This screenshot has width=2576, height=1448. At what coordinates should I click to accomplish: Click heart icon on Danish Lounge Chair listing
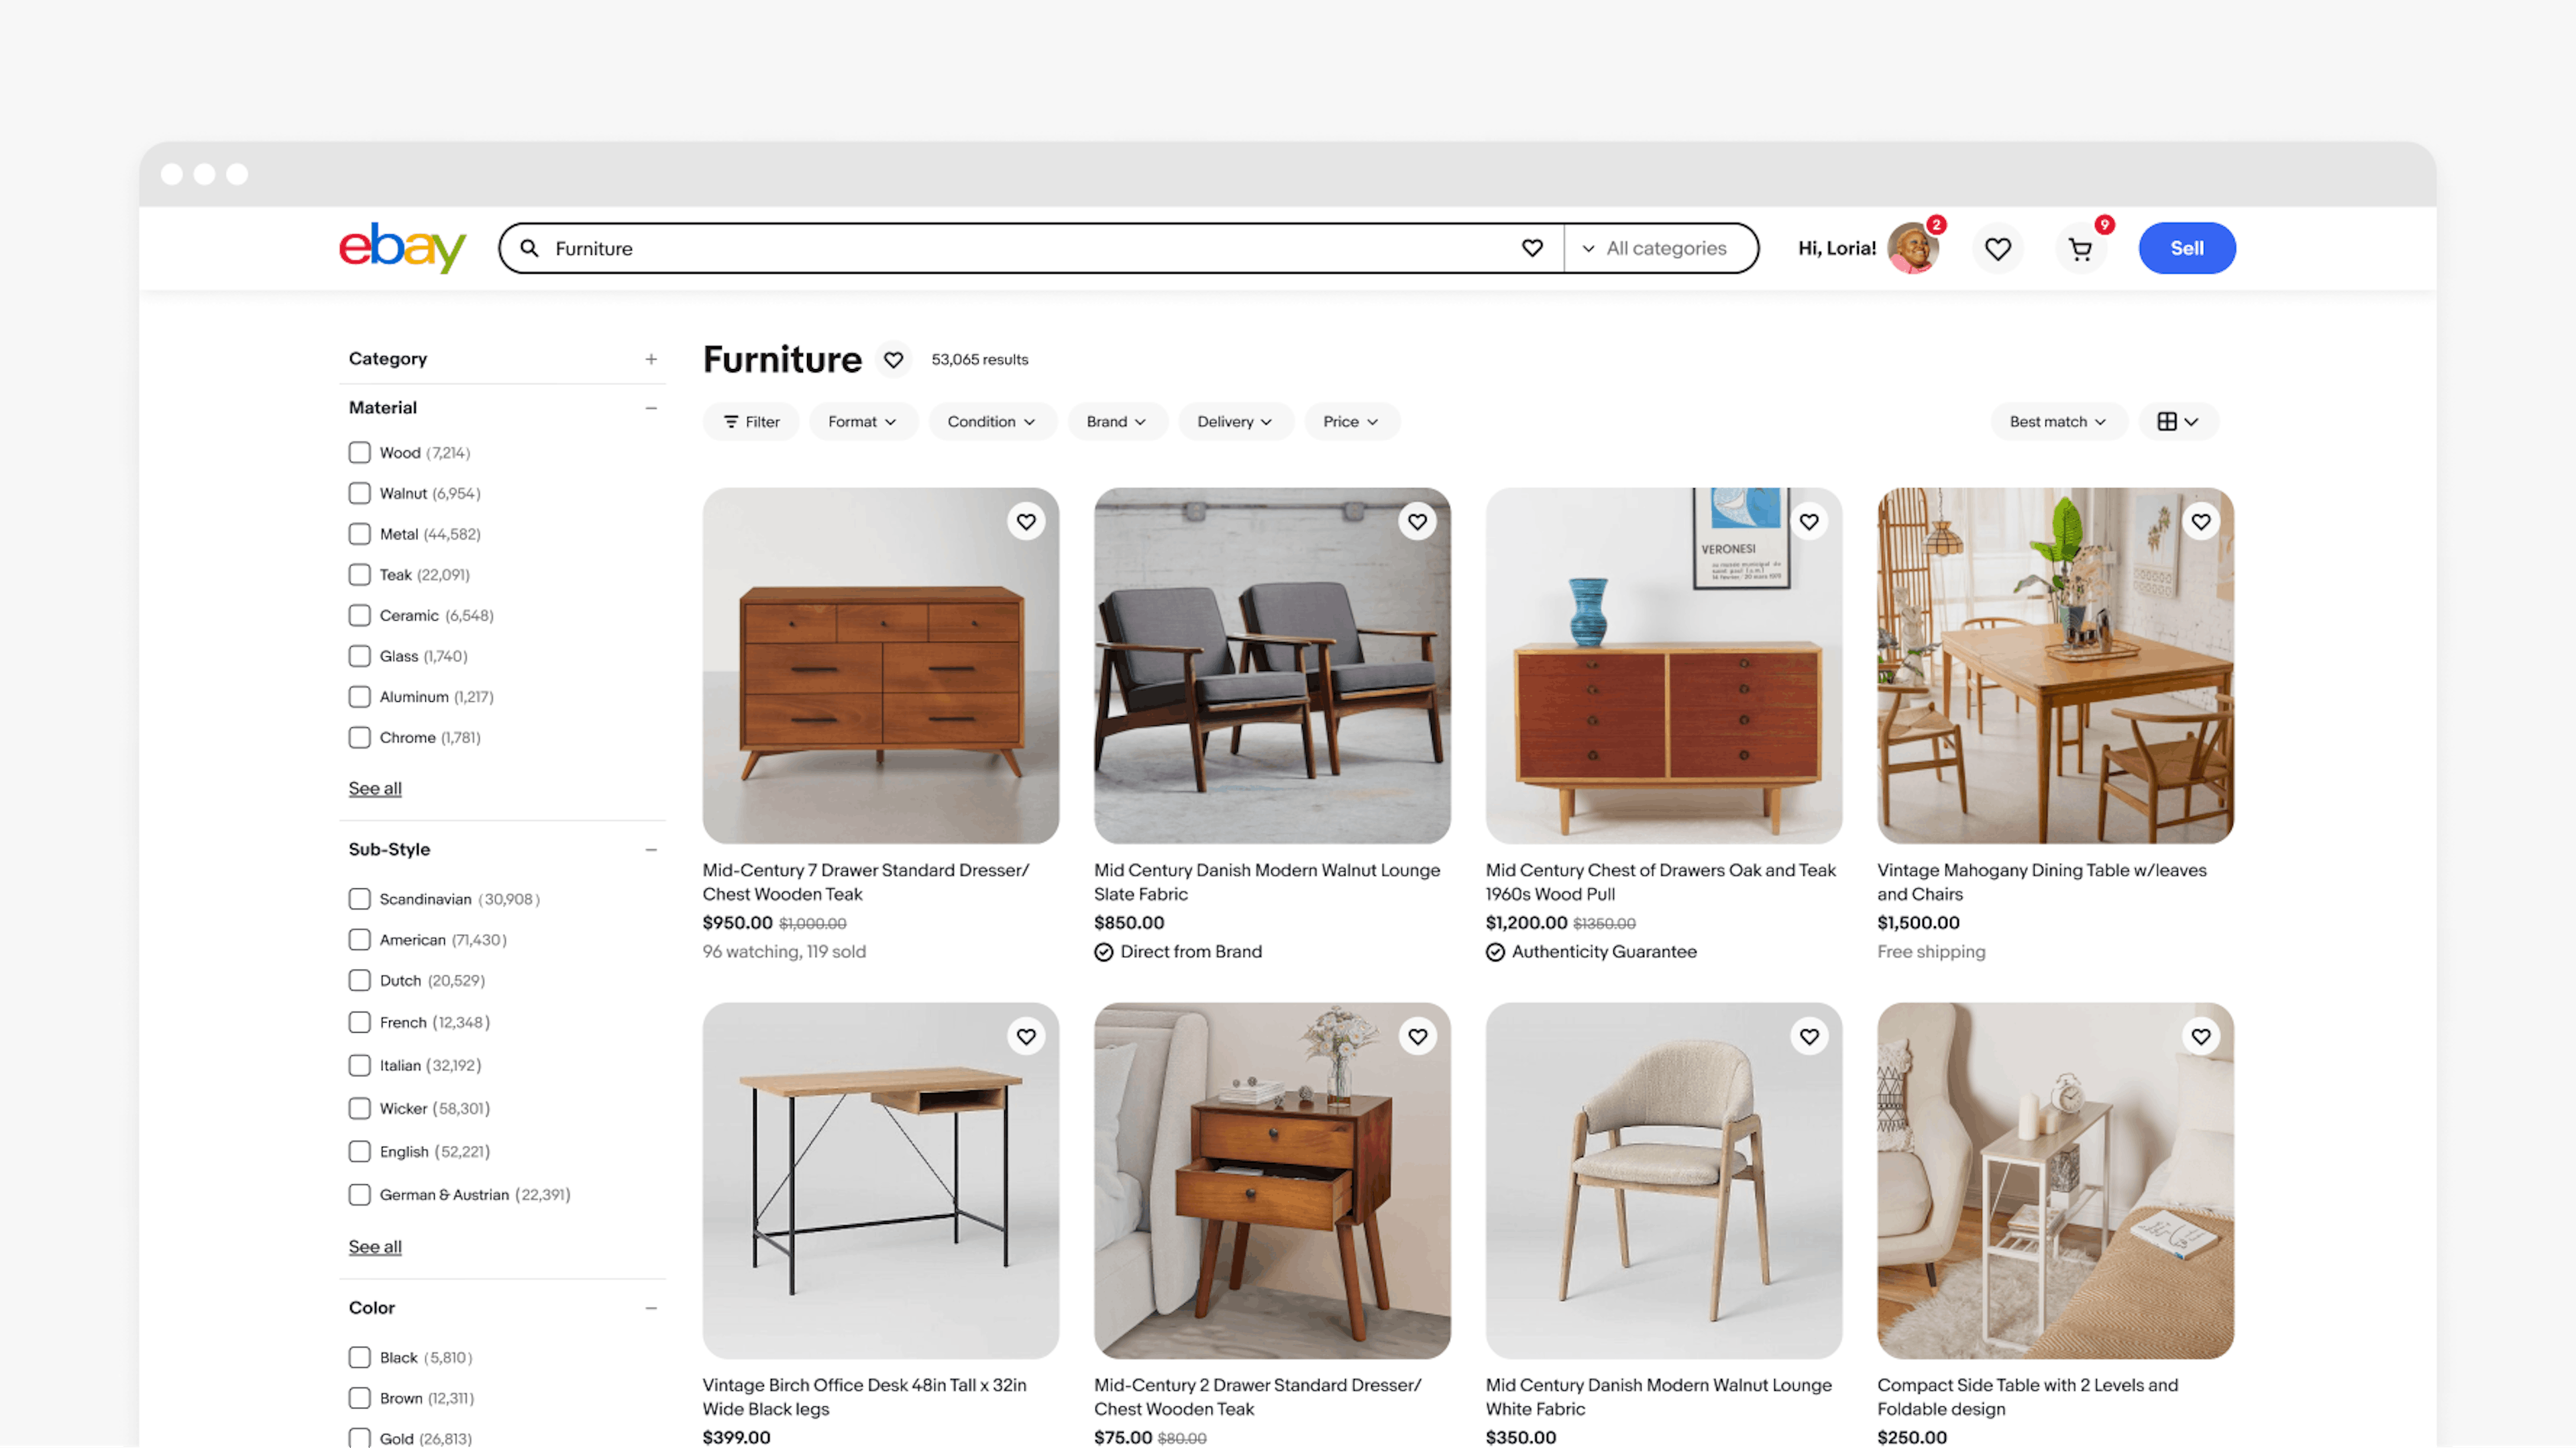pyautogui.click(x=1419, y=521)
